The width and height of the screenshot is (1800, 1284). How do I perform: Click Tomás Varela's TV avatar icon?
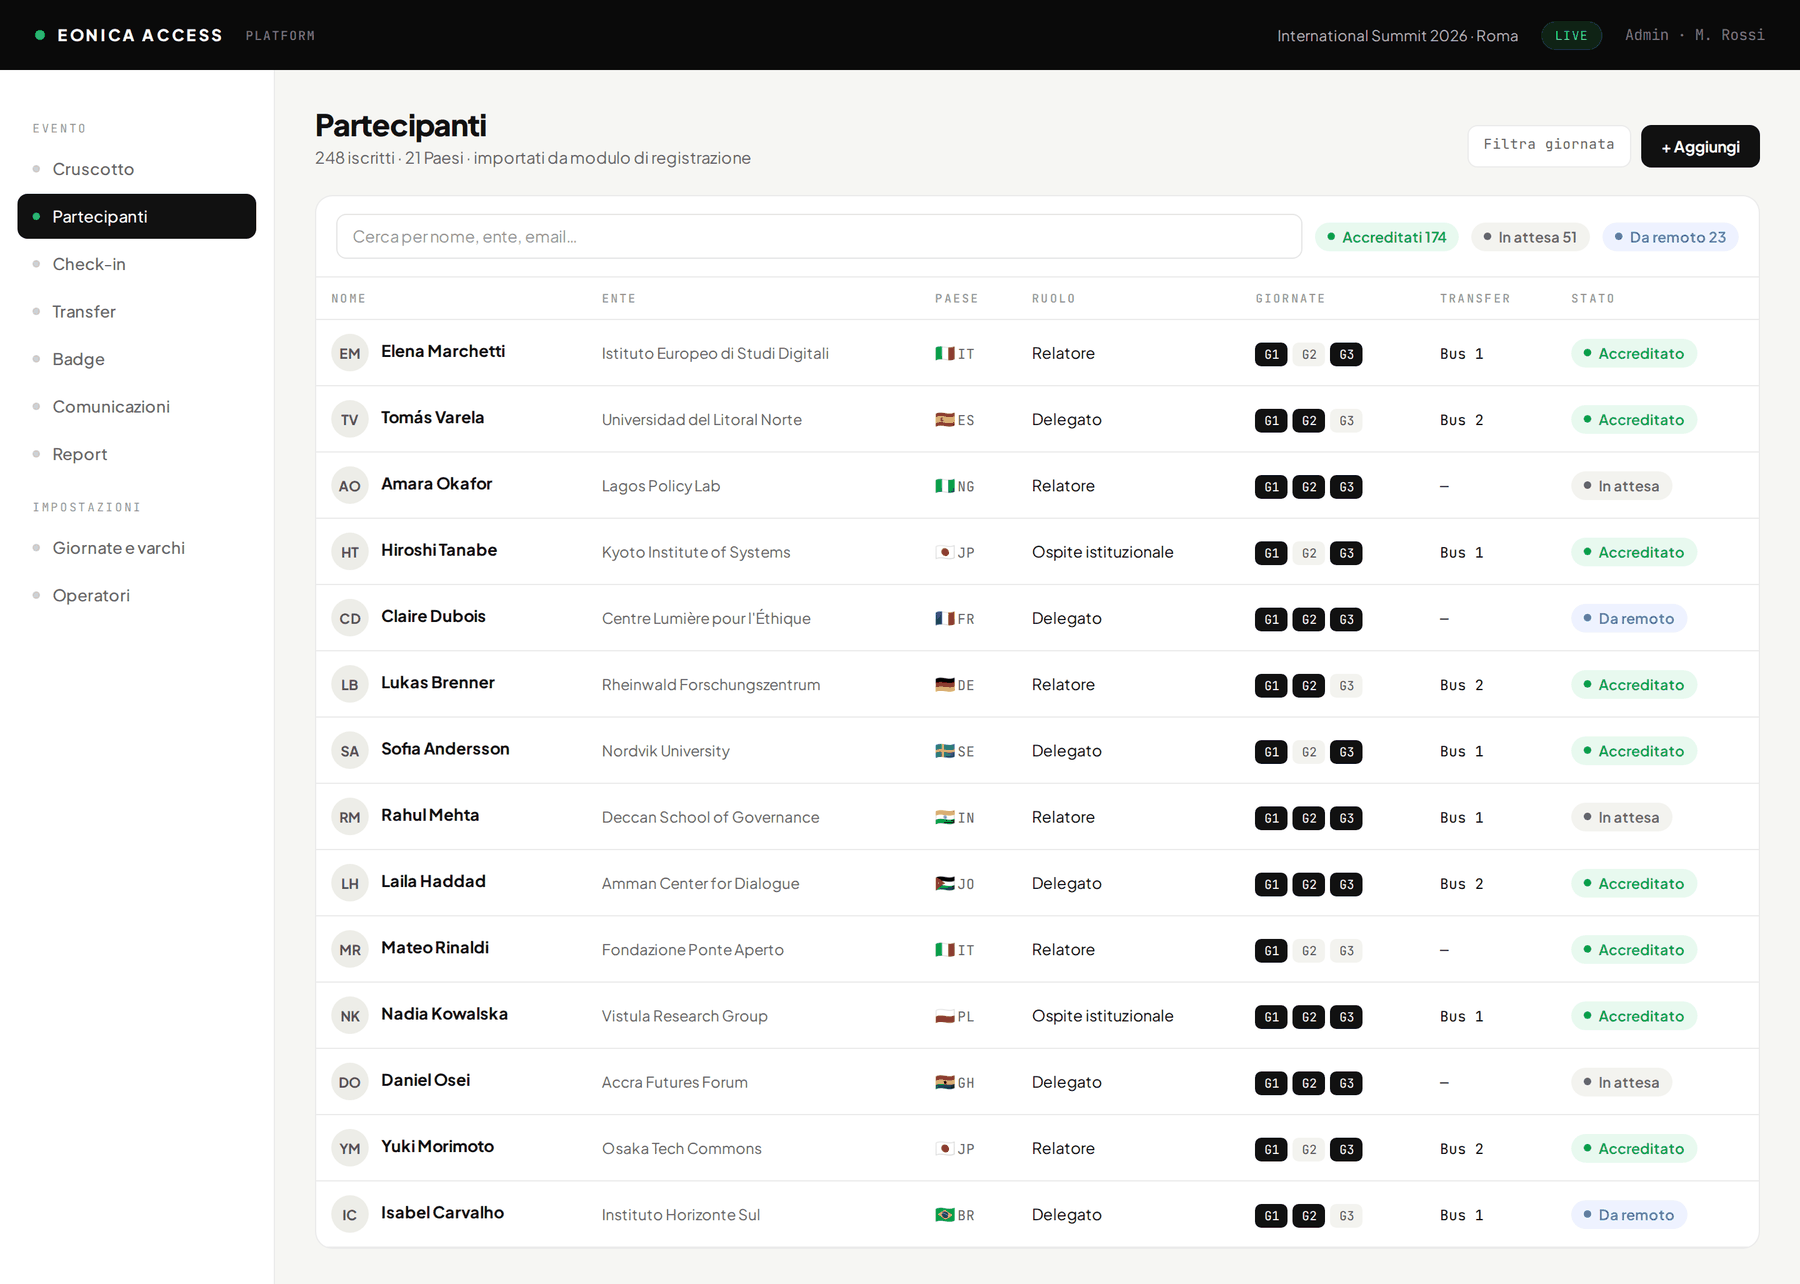tap(349, 419)
